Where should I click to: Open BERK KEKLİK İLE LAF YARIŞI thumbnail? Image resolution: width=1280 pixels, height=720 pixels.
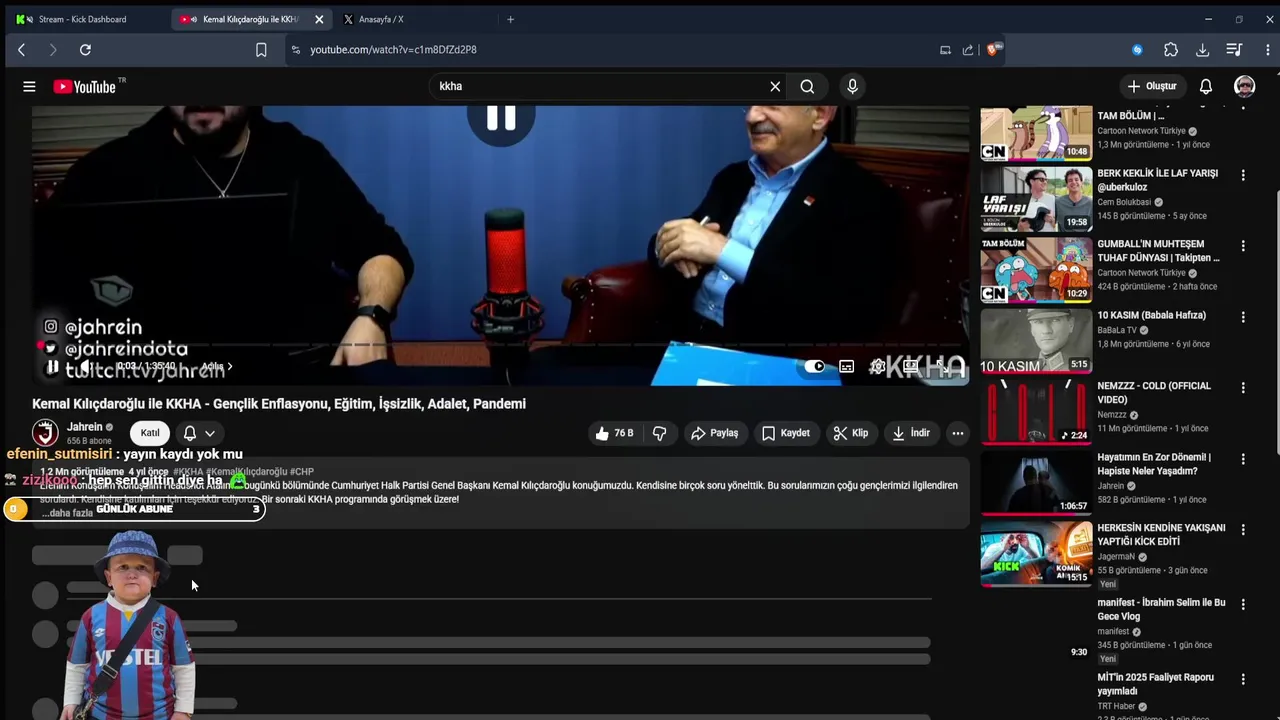[x=1036, y=198]
